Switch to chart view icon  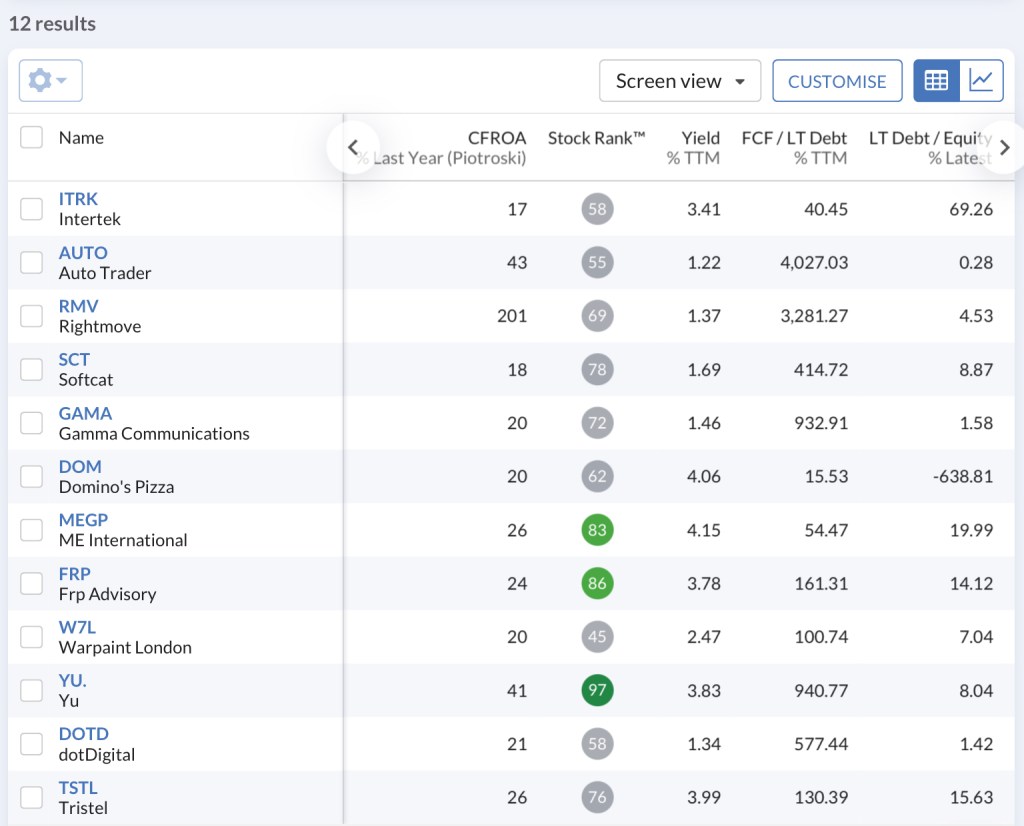981,81
